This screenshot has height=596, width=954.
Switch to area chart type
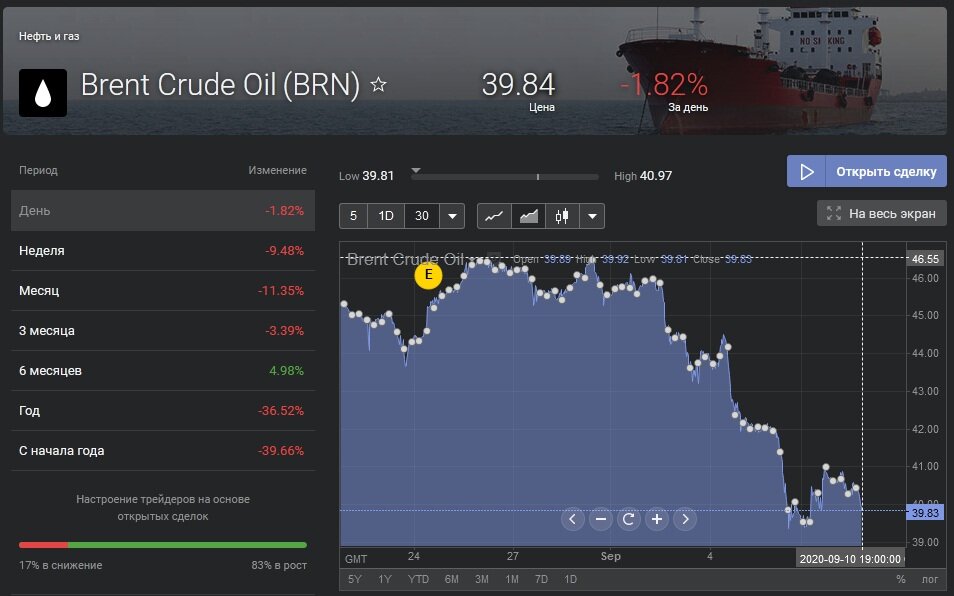[x=528, y=216]
